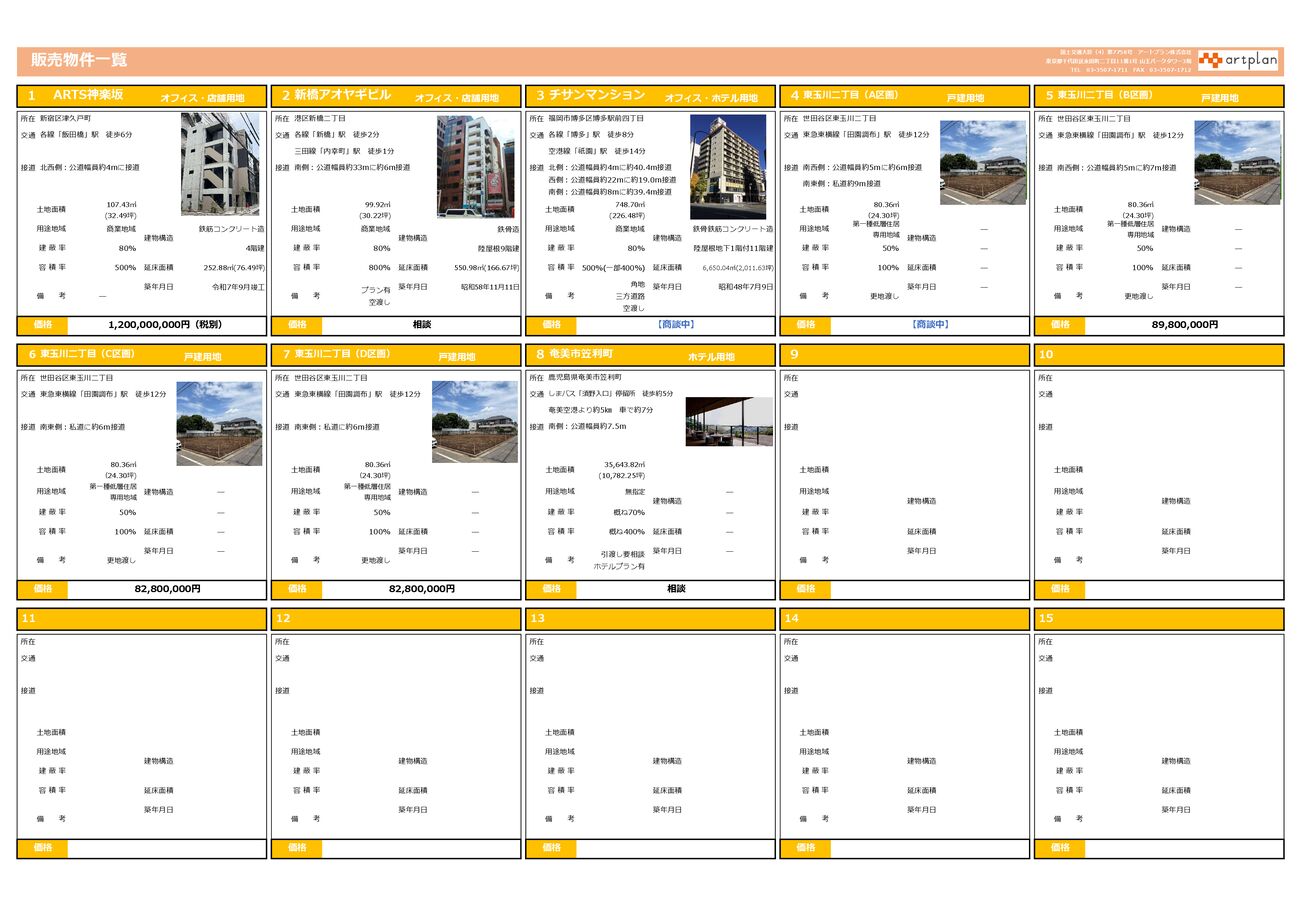Click 商談中 status on チサンマンション

676,325
